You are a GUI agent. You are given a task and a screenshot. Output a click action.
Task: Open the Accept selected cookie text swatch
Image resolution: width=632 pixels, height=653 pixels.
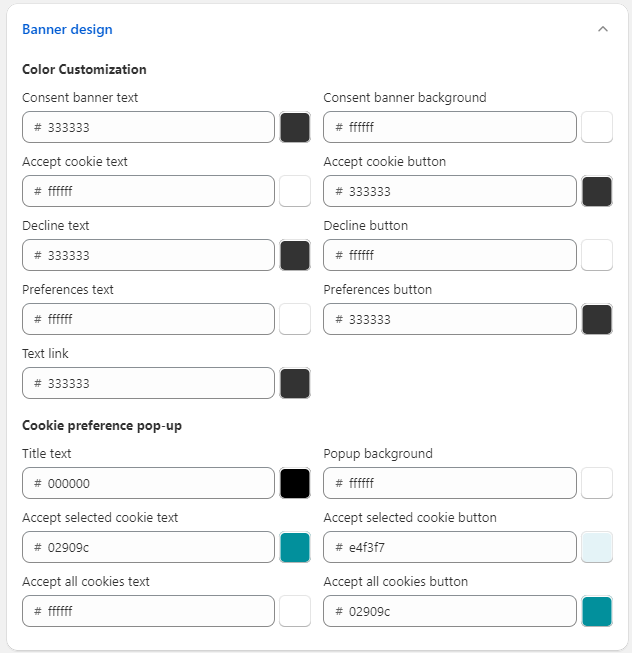[295, 547]
